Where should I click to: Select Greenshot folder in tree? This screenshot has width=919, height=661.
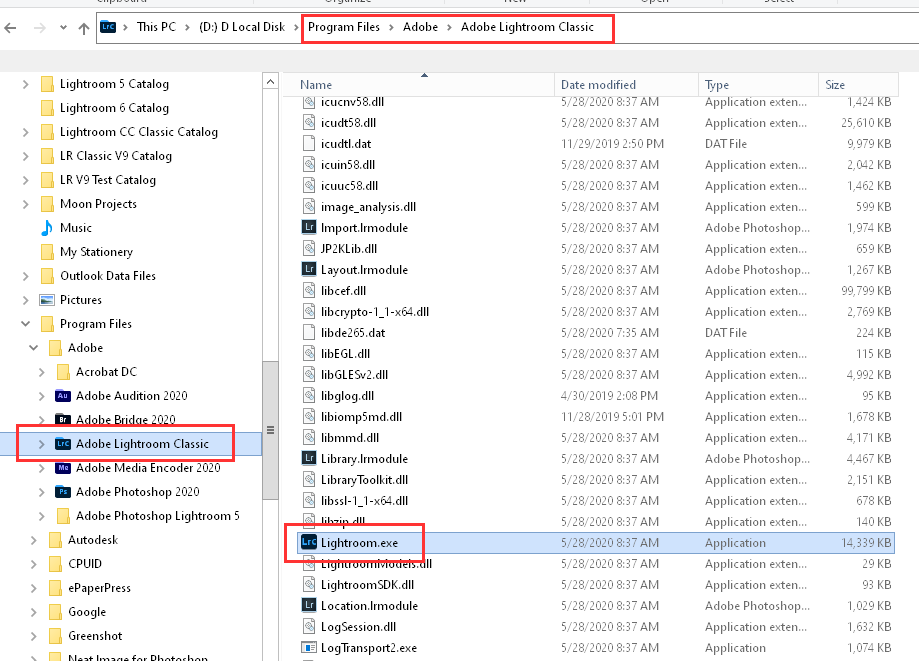pyautogui.click(x=95, y=636)
